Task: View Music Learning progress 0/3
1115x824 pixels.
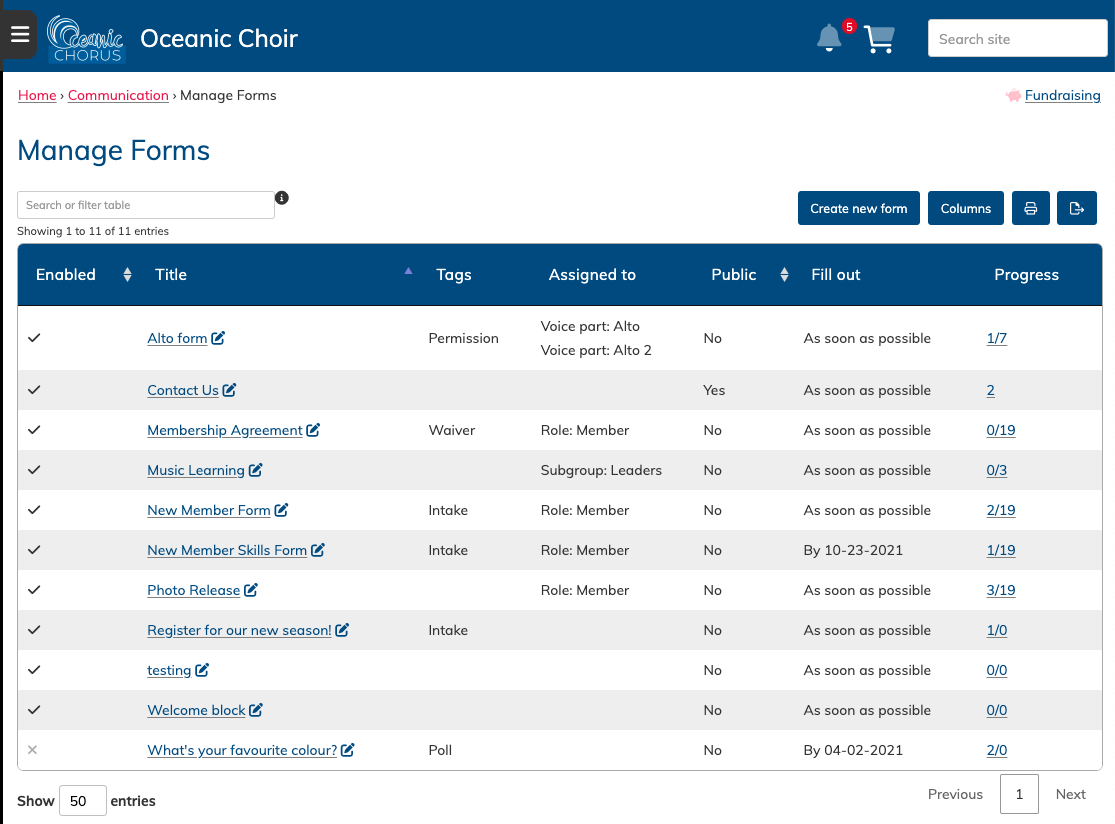Action: coord(996,470)
